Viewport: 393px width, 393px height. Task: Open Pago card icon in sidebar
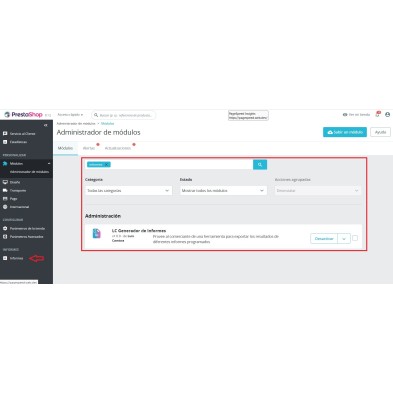click(x=5, y=199)
